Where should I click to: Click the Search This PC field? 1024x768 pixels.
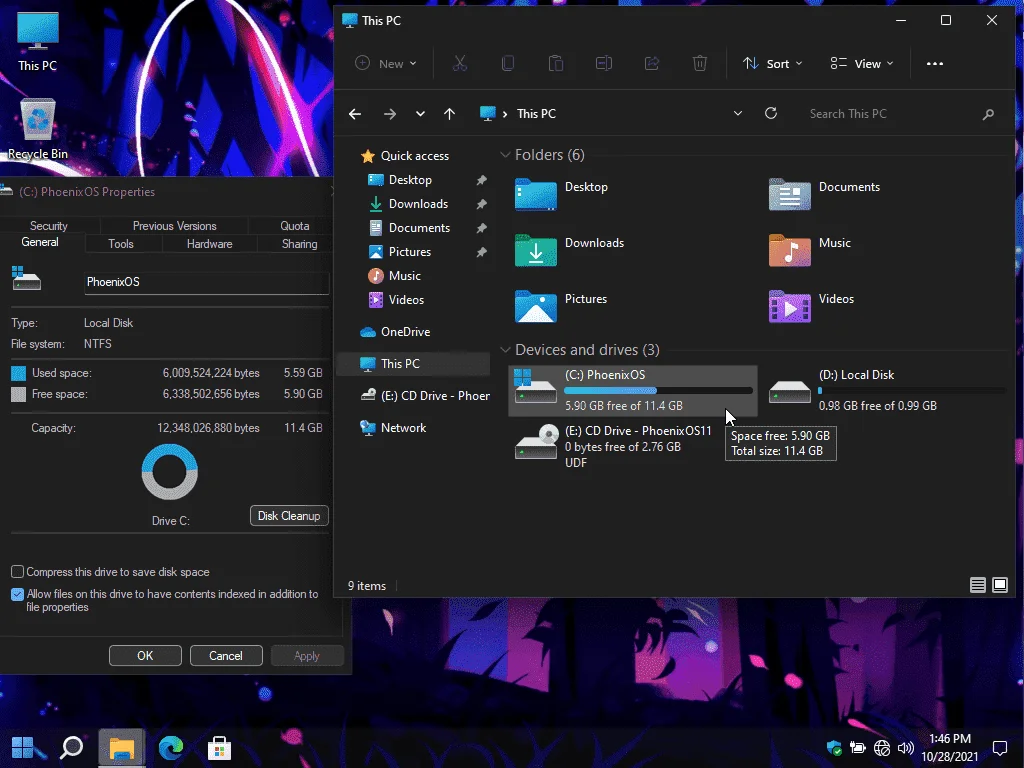pyautogui.click(x=892, y=114)
